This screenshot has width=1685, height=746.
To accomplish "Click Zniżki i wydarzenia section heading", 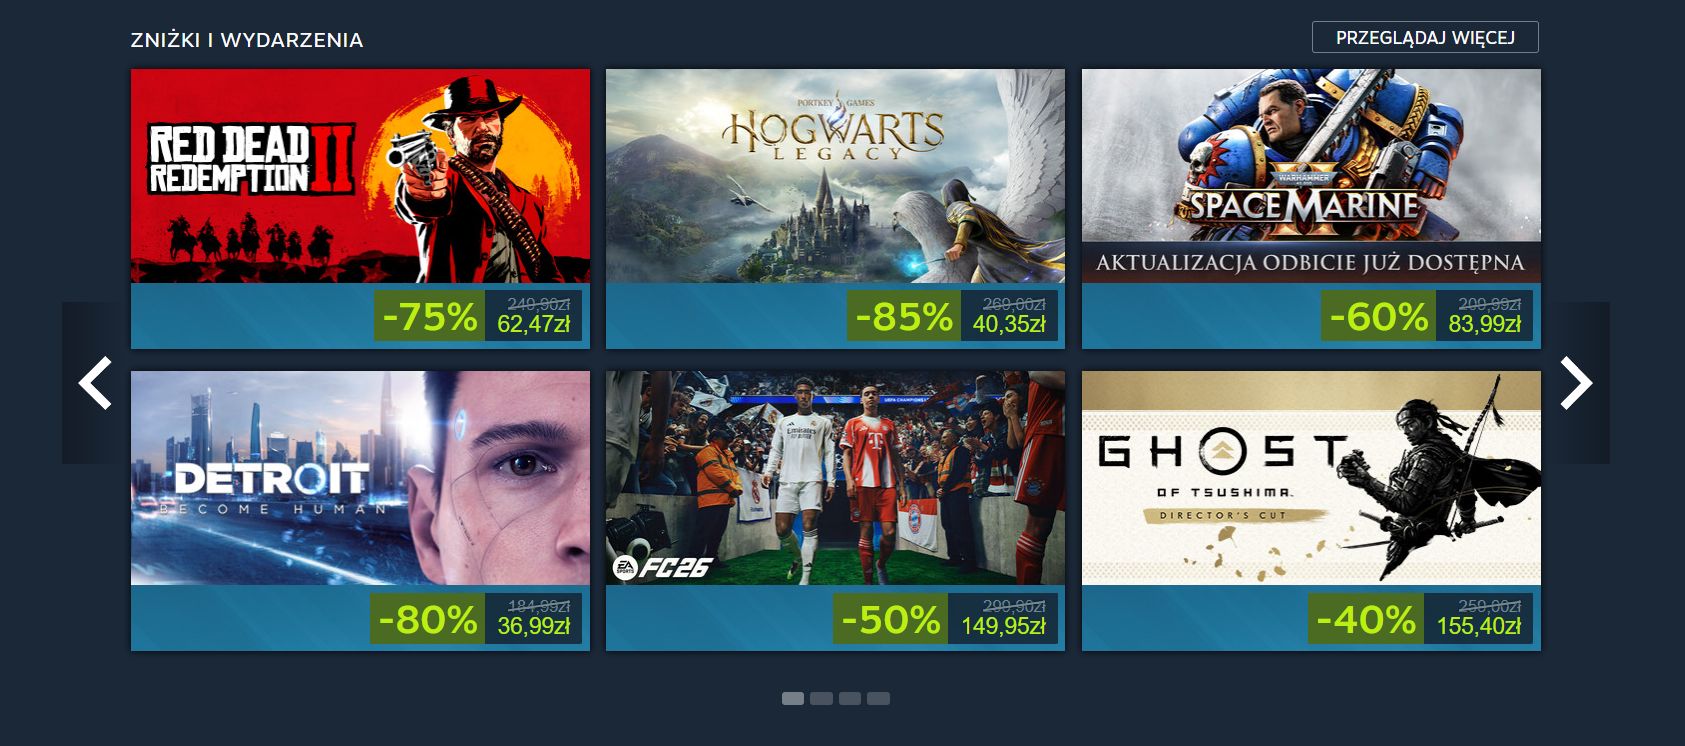I will [247, 40].
